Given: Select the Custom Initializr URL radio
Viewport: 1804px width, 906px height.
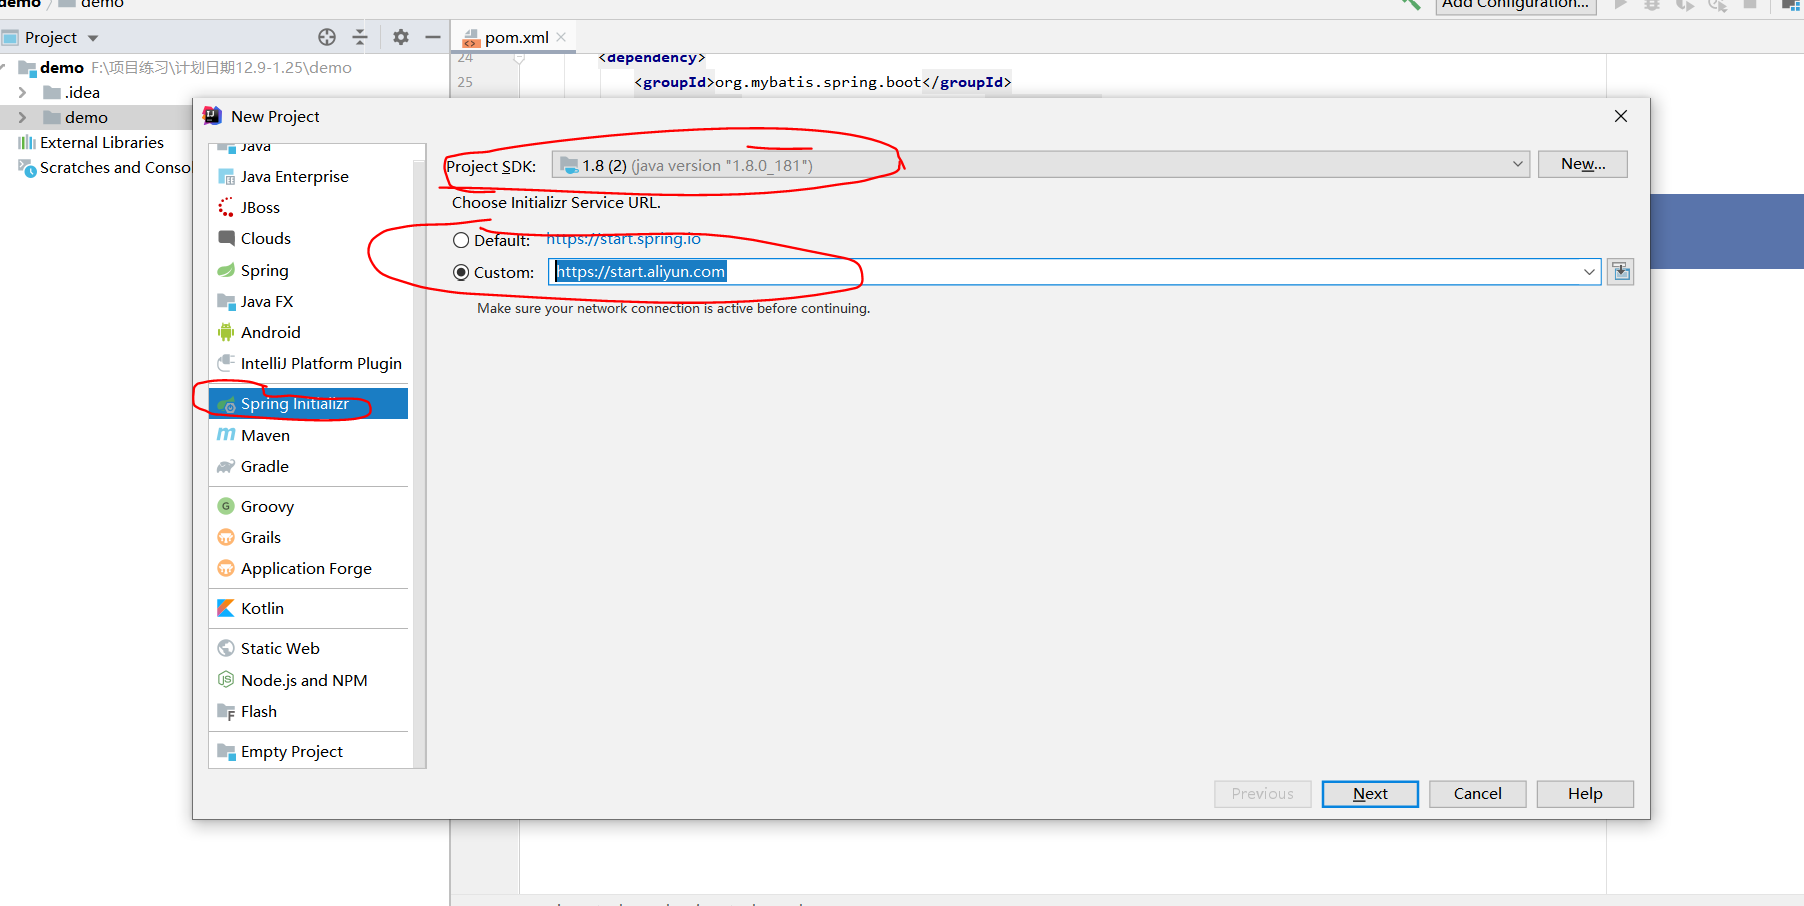Looking at the screenshot, I should pos(461,272).
